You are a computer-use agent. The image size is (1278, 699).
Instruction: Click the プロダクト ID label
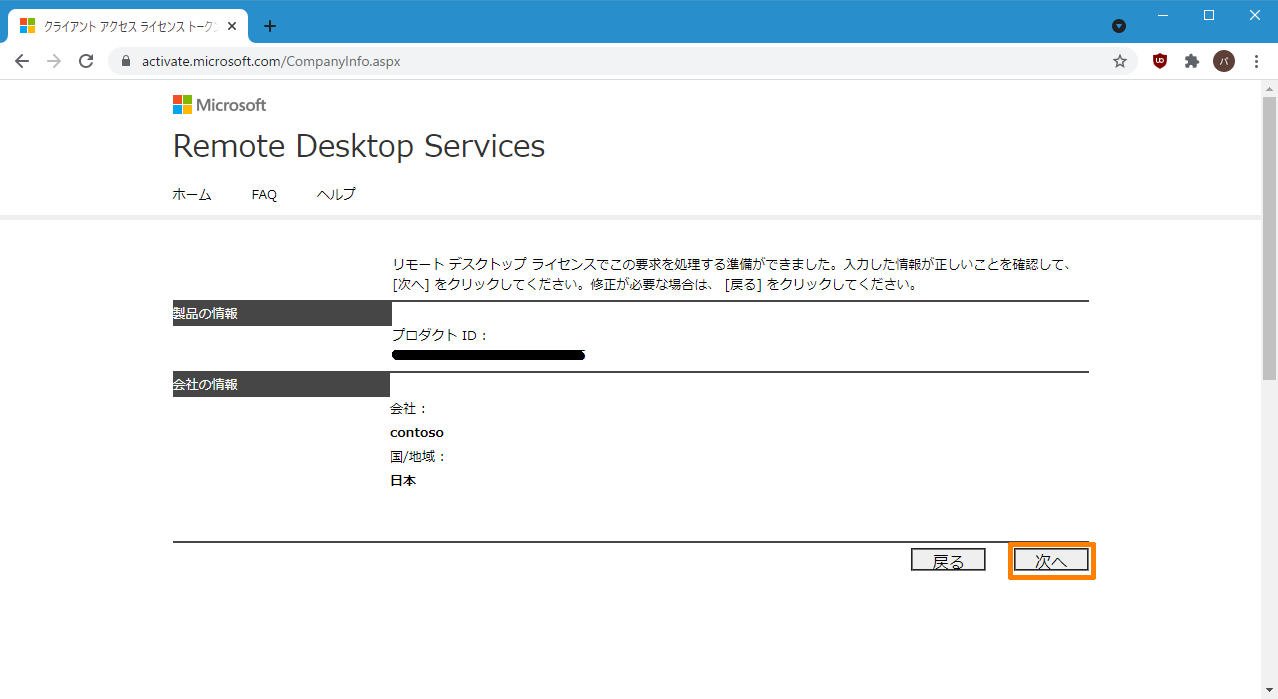440,336
